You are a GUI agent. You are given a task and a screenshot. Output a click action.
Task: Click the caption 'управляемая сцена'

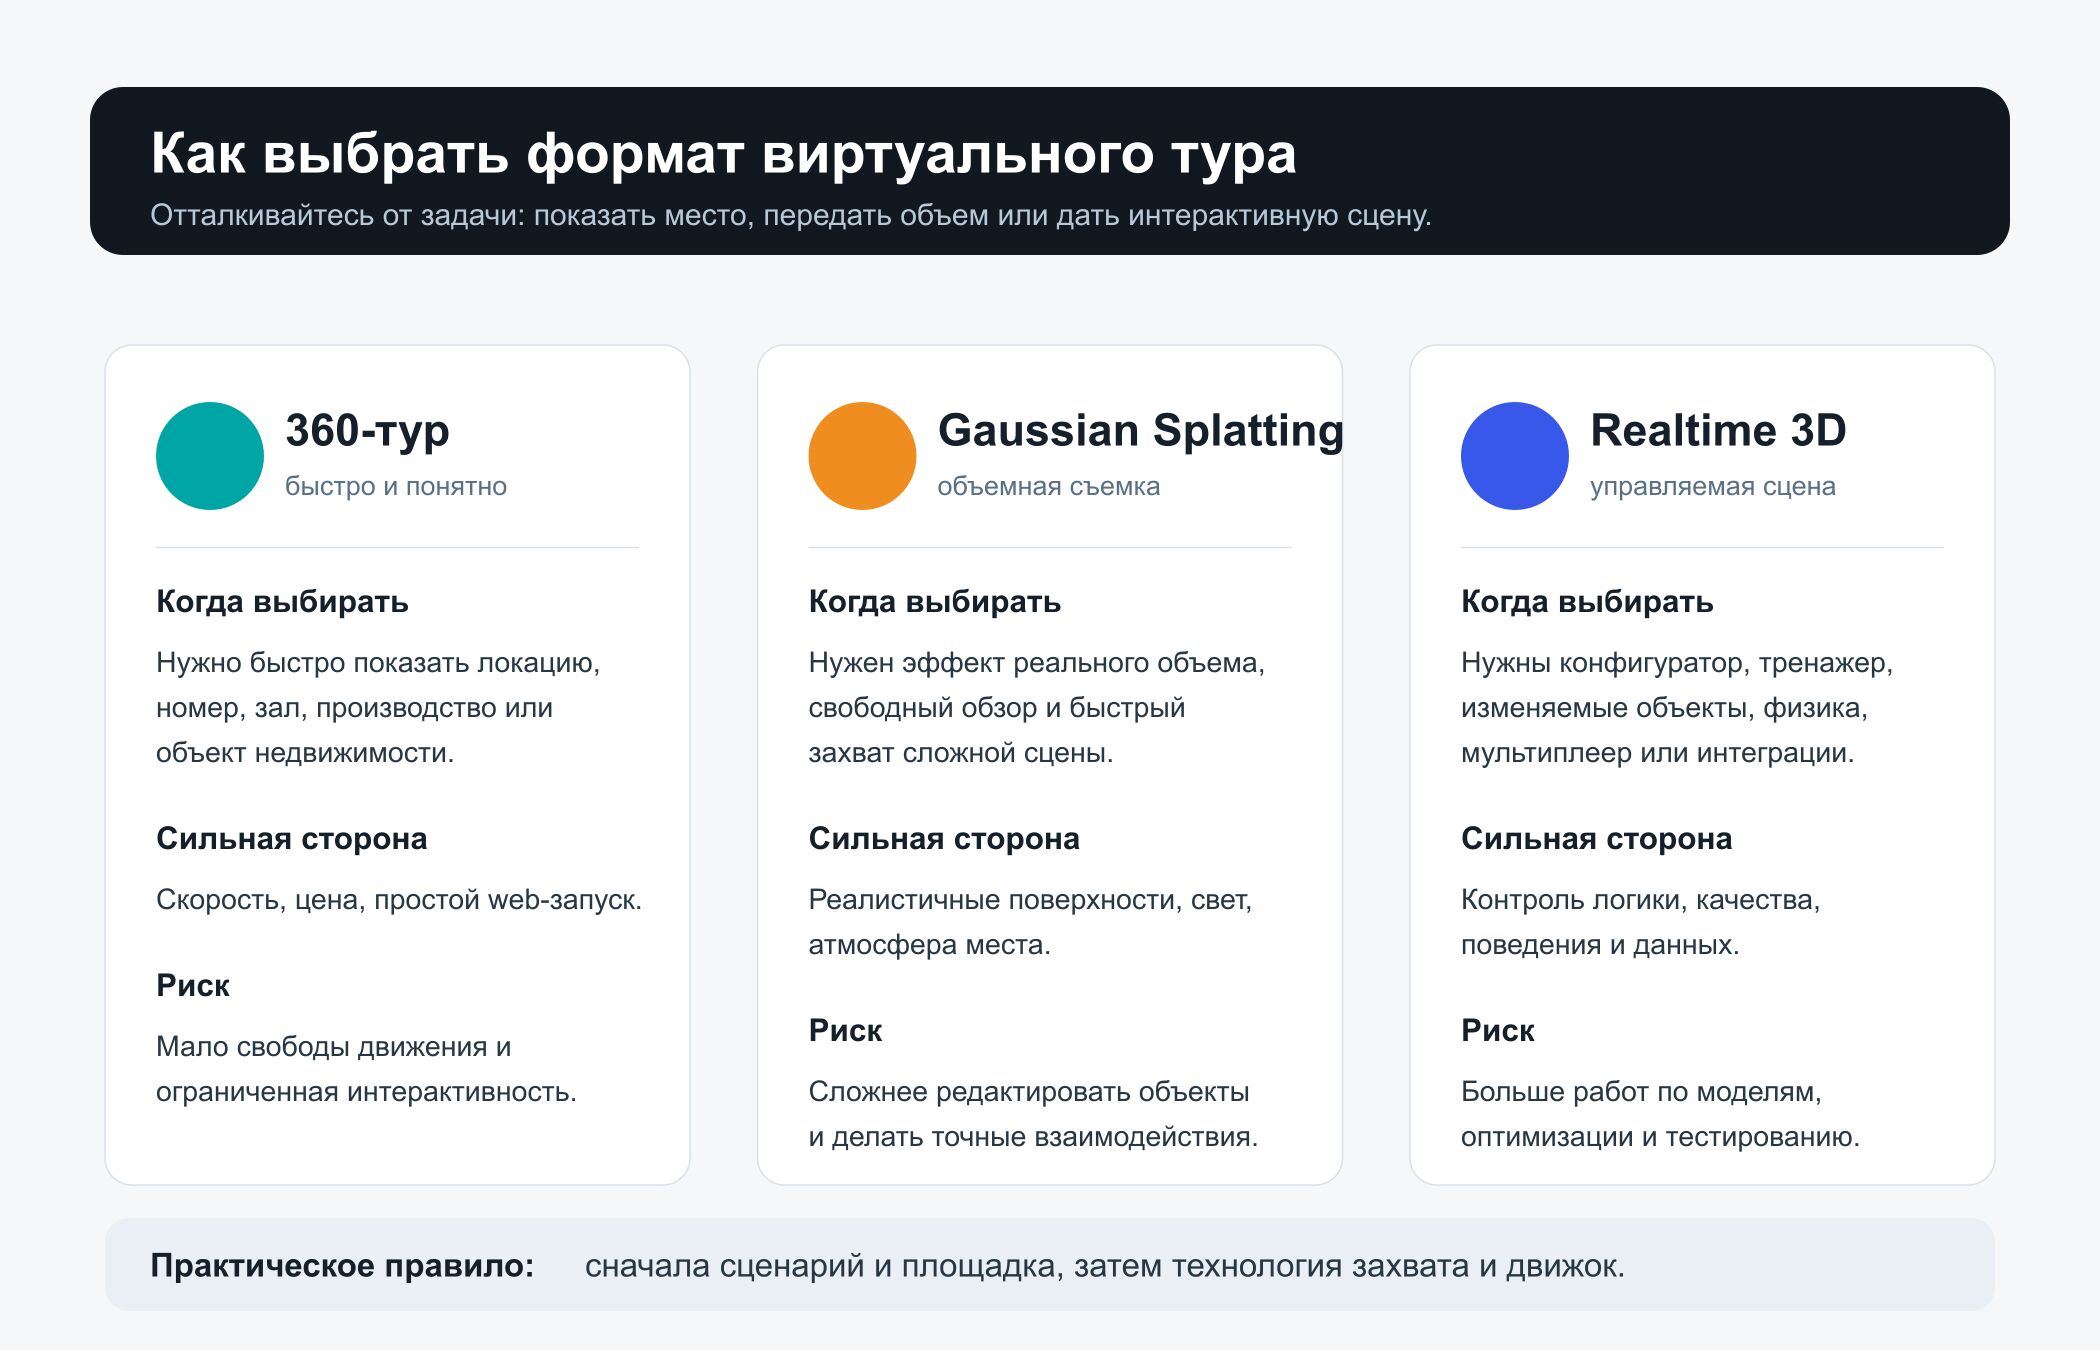pos(1713,486)
